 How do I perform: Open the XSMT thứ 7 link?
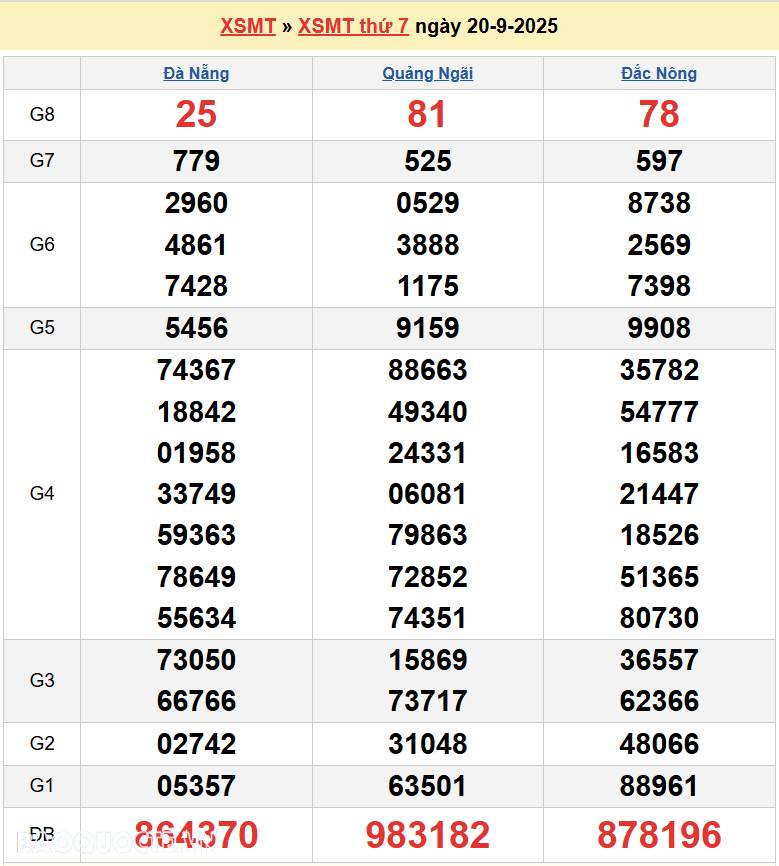[x=353, y=26]
